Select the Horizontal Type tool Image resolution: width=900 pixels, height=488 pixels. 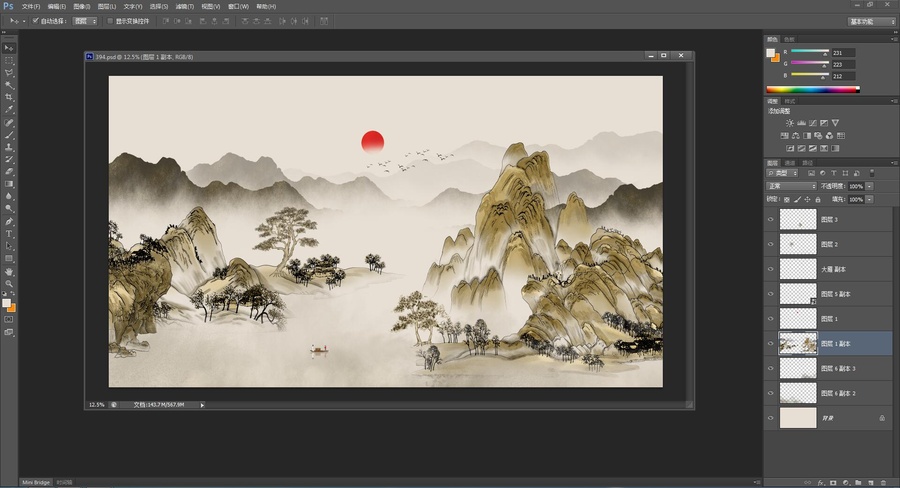coord(9,234)
